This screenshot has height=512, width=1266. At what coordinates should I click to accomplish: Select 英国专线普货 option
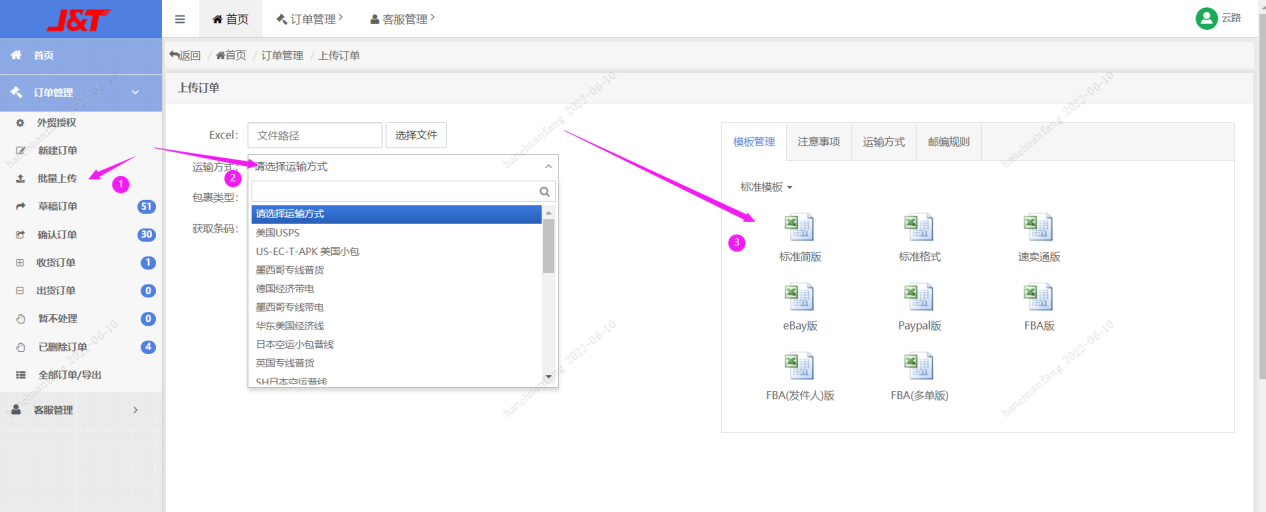(x=396, y=363)
